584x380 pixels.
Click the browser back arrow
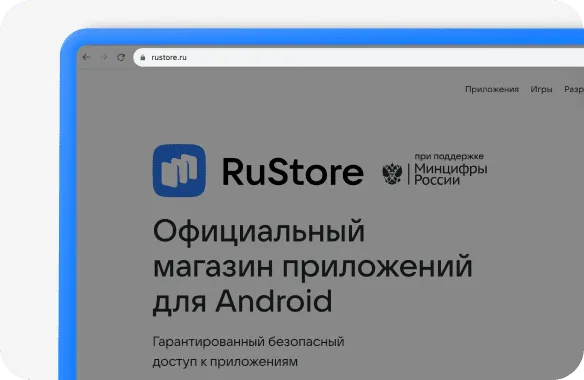pyautogui.click(x=86, y=57)
